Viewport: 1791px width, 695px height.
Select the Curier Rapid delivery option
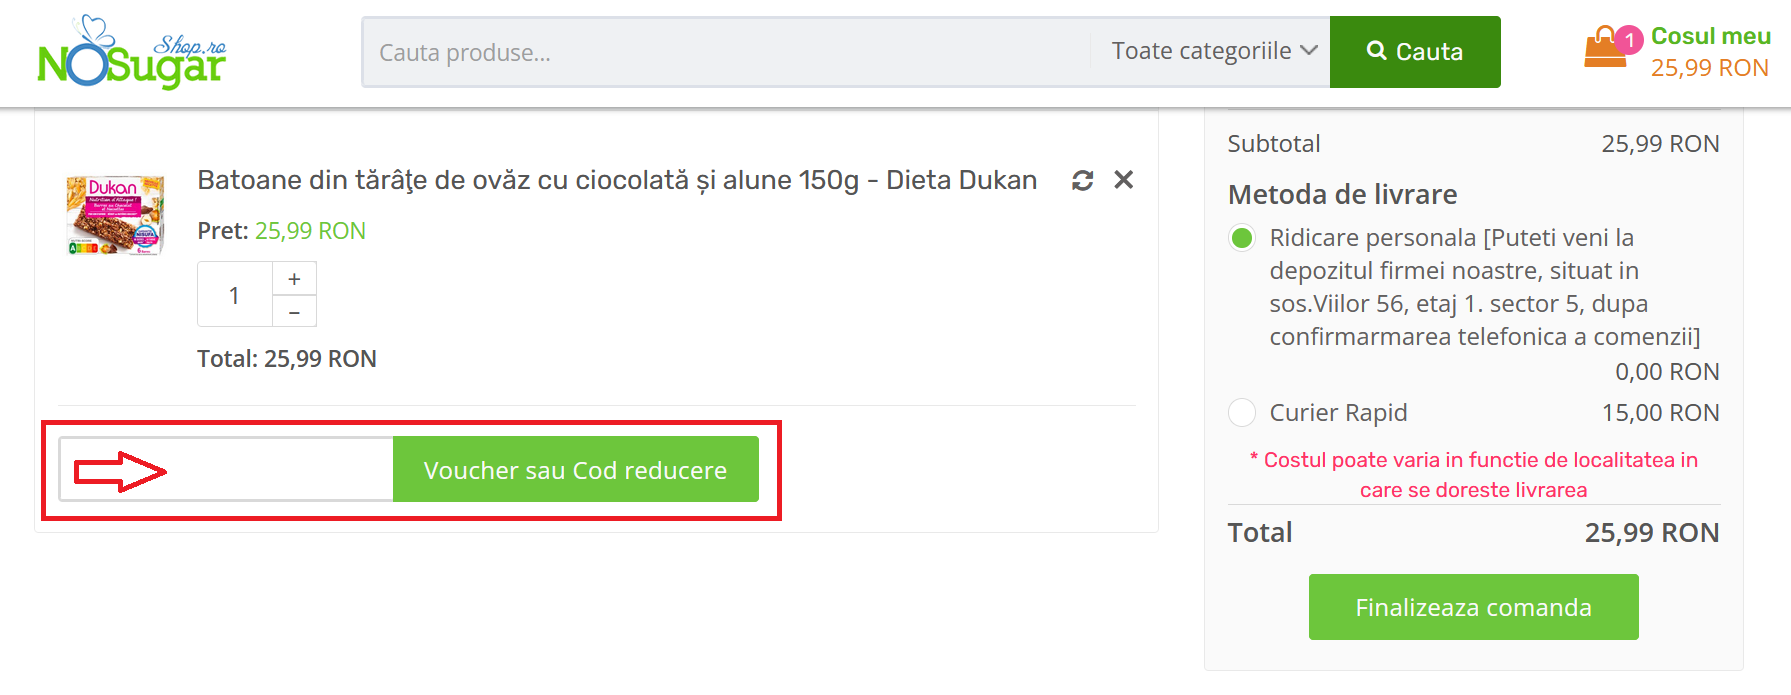pyautogui.click(x=1242, y=413)
